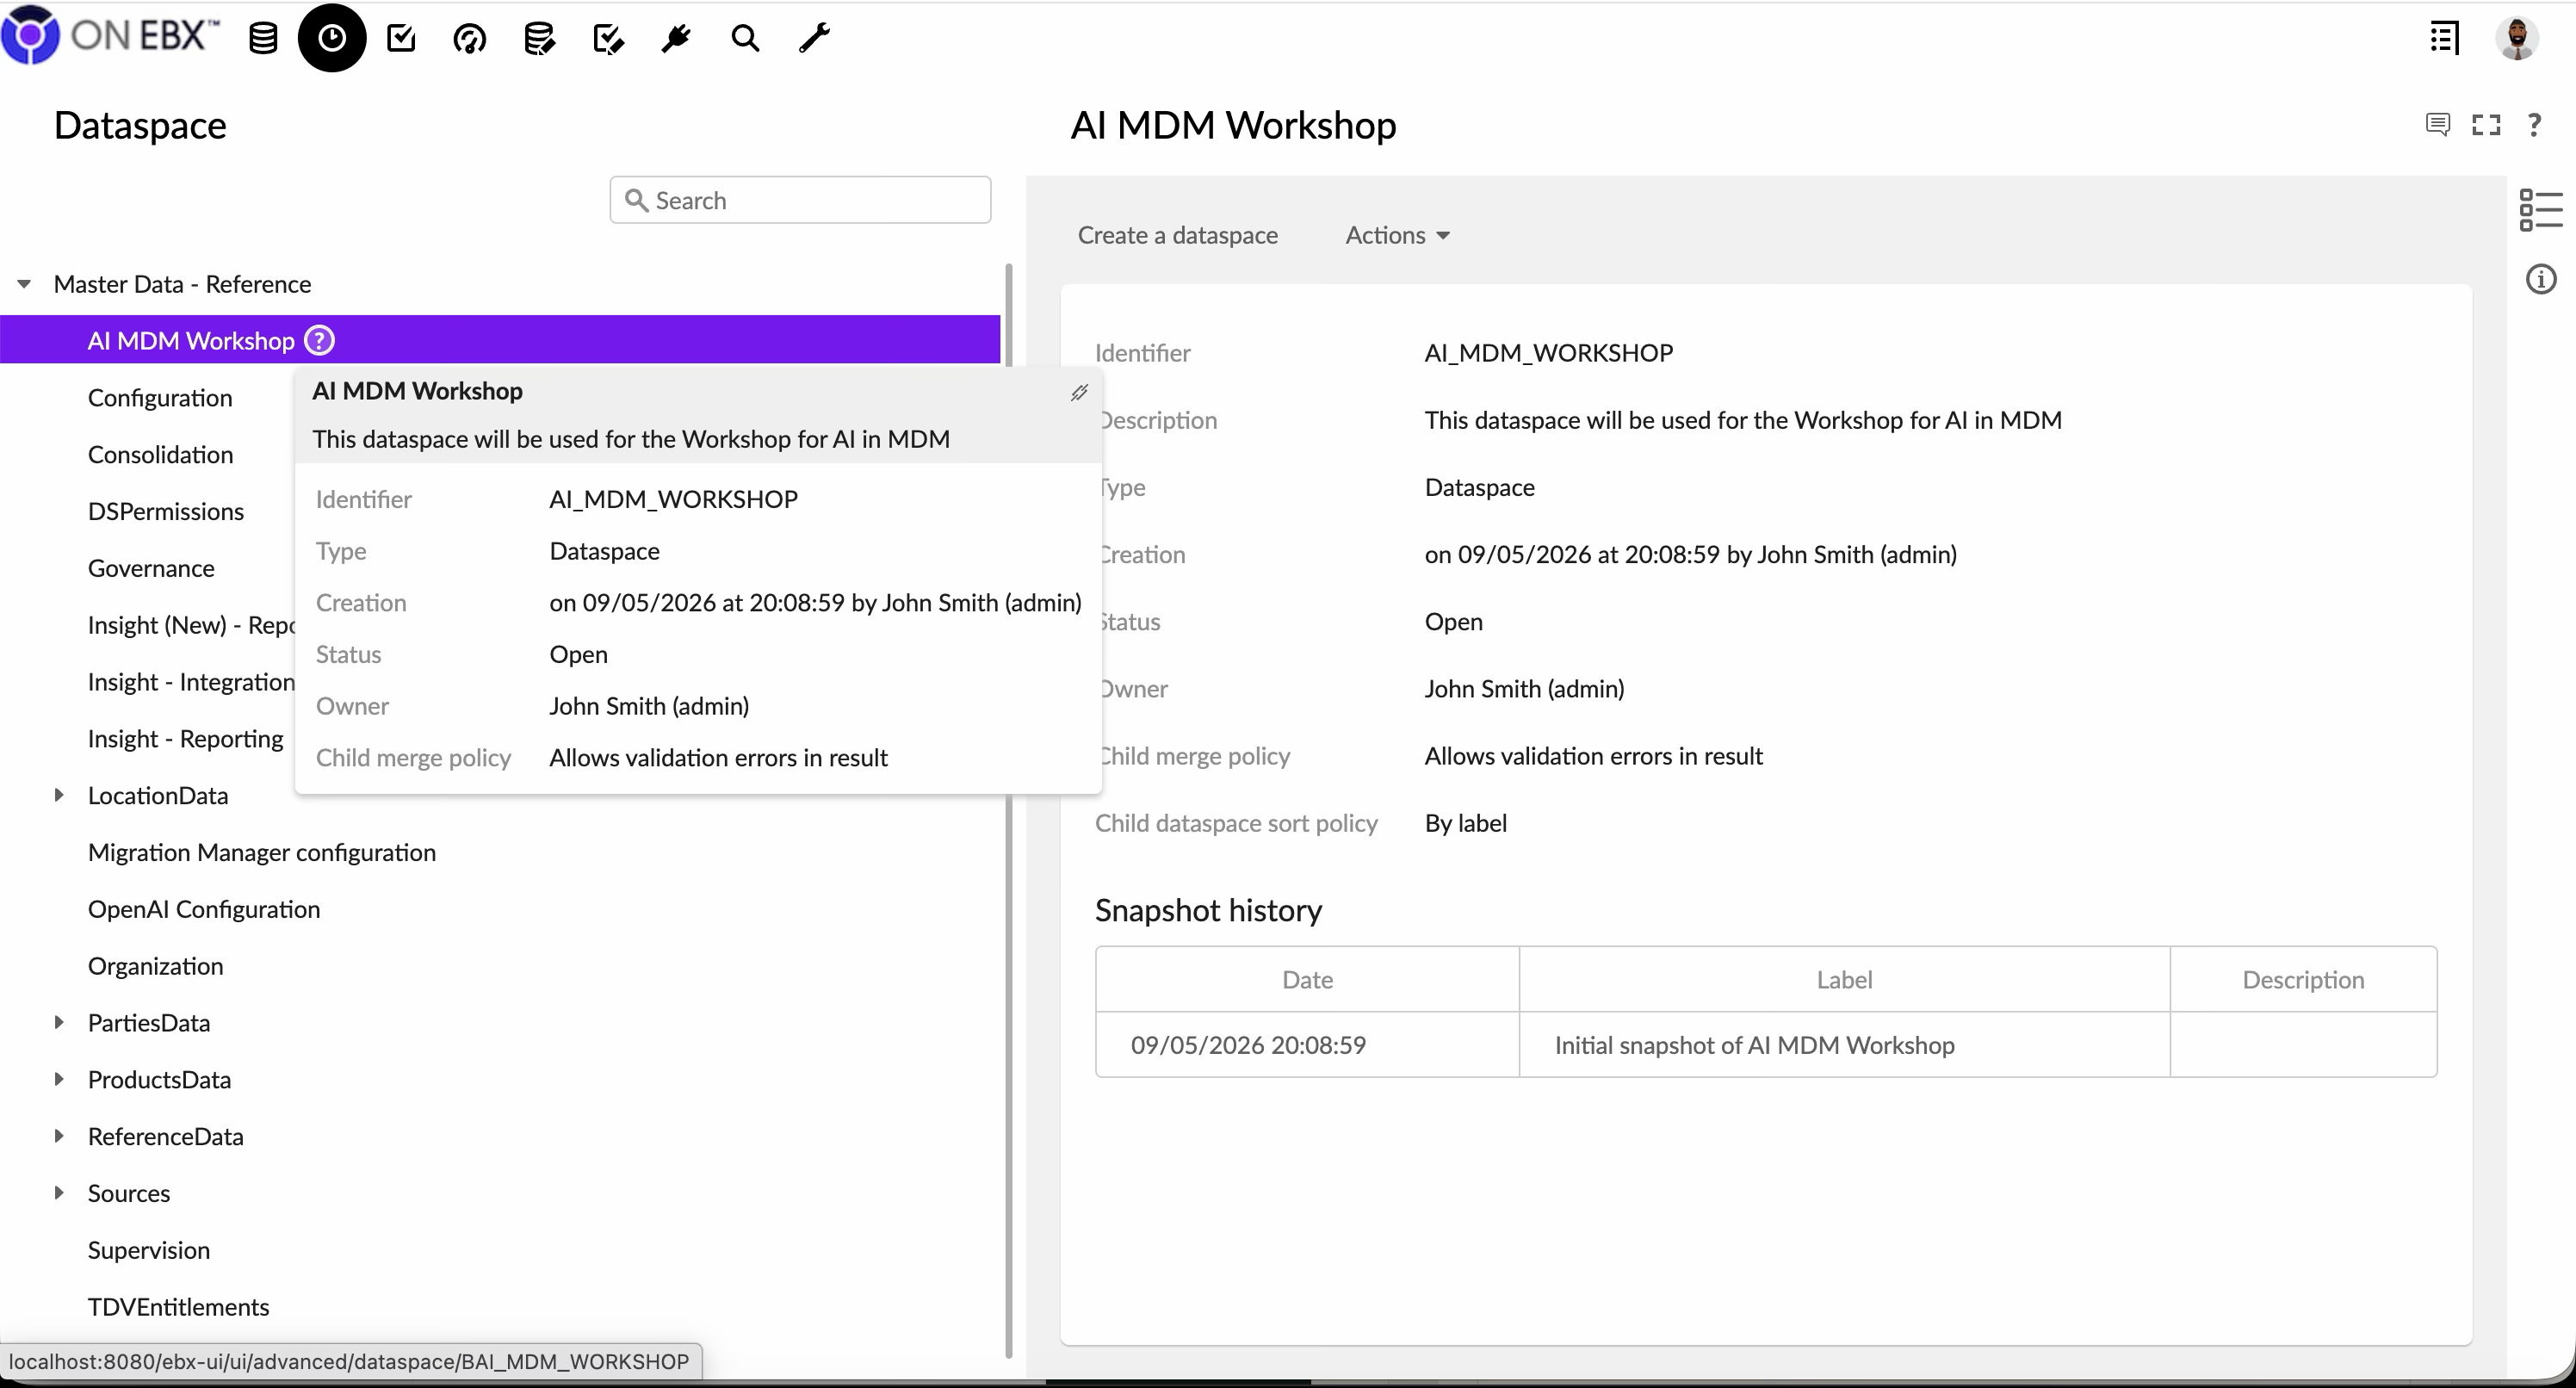
Task: Click the active clock Dataspace toolbar icon
Action: [x=332, y=38]
